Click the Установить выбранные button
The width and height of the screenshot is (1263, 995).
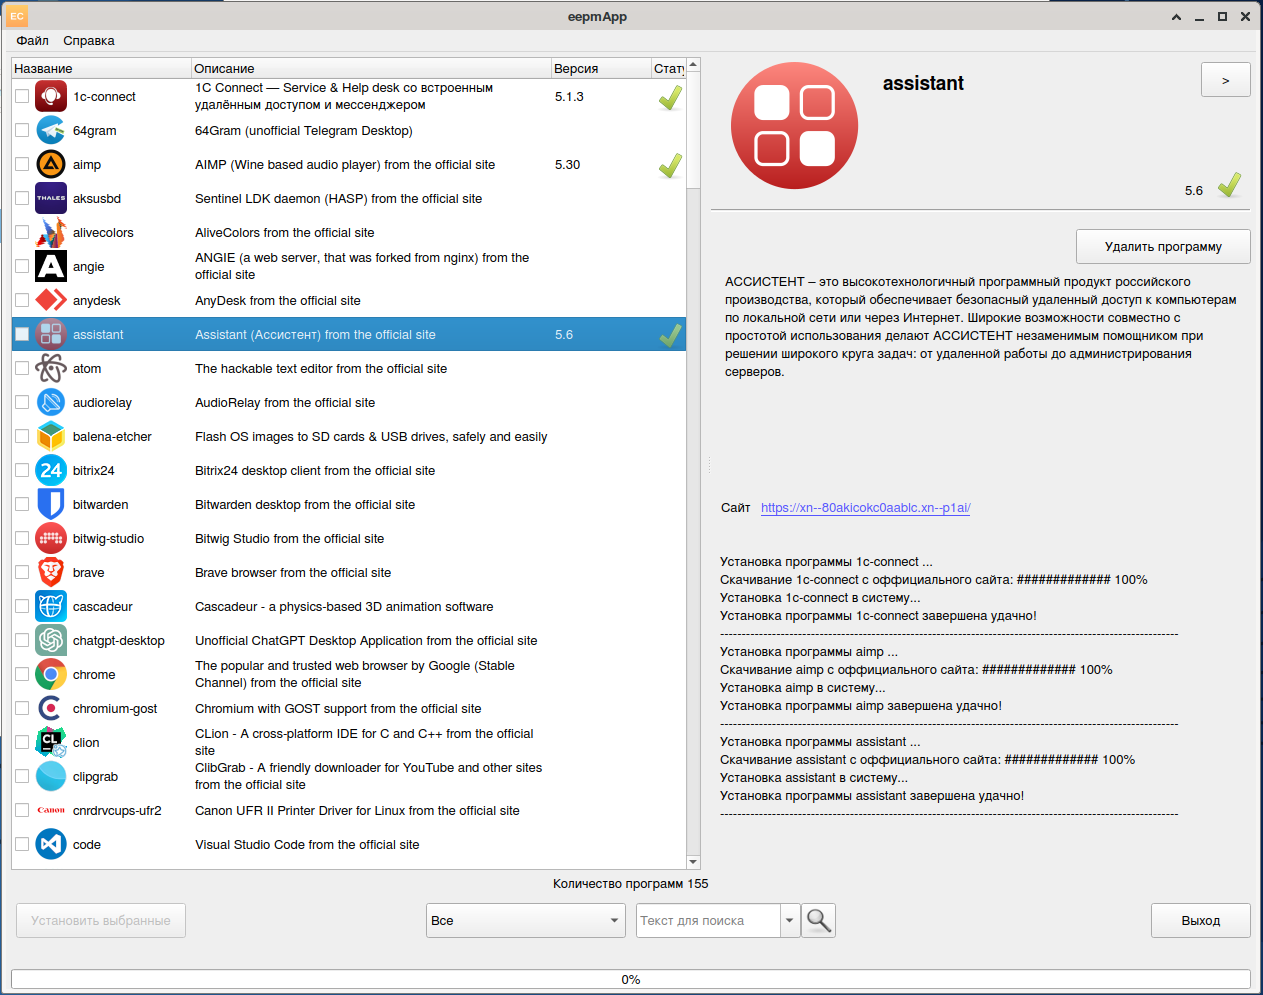coord(101,921)
